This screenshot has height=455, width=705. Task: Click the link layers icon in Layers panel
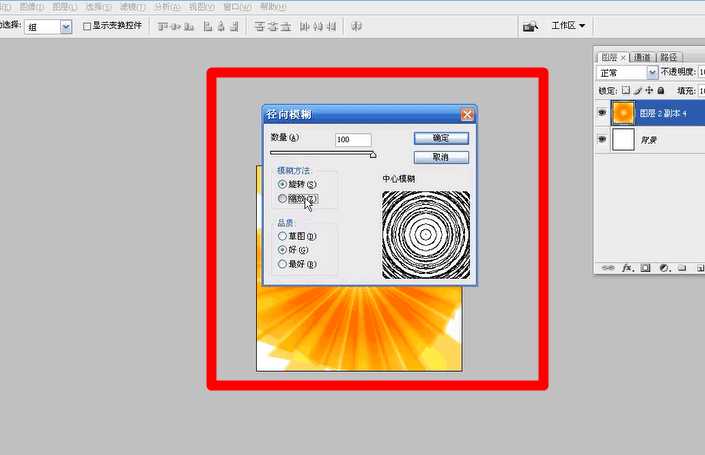tap(608, 268)
